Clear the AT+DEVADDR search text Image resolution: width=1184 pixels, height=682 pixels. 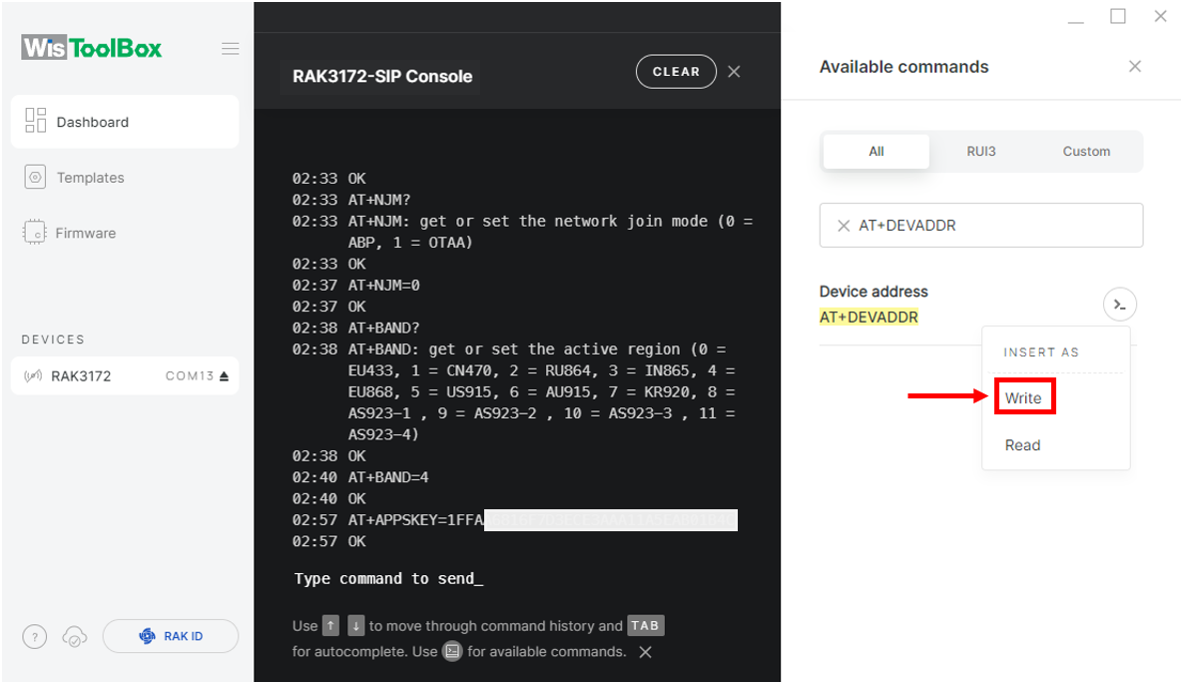pyautogui.click(x=844, y=225)
